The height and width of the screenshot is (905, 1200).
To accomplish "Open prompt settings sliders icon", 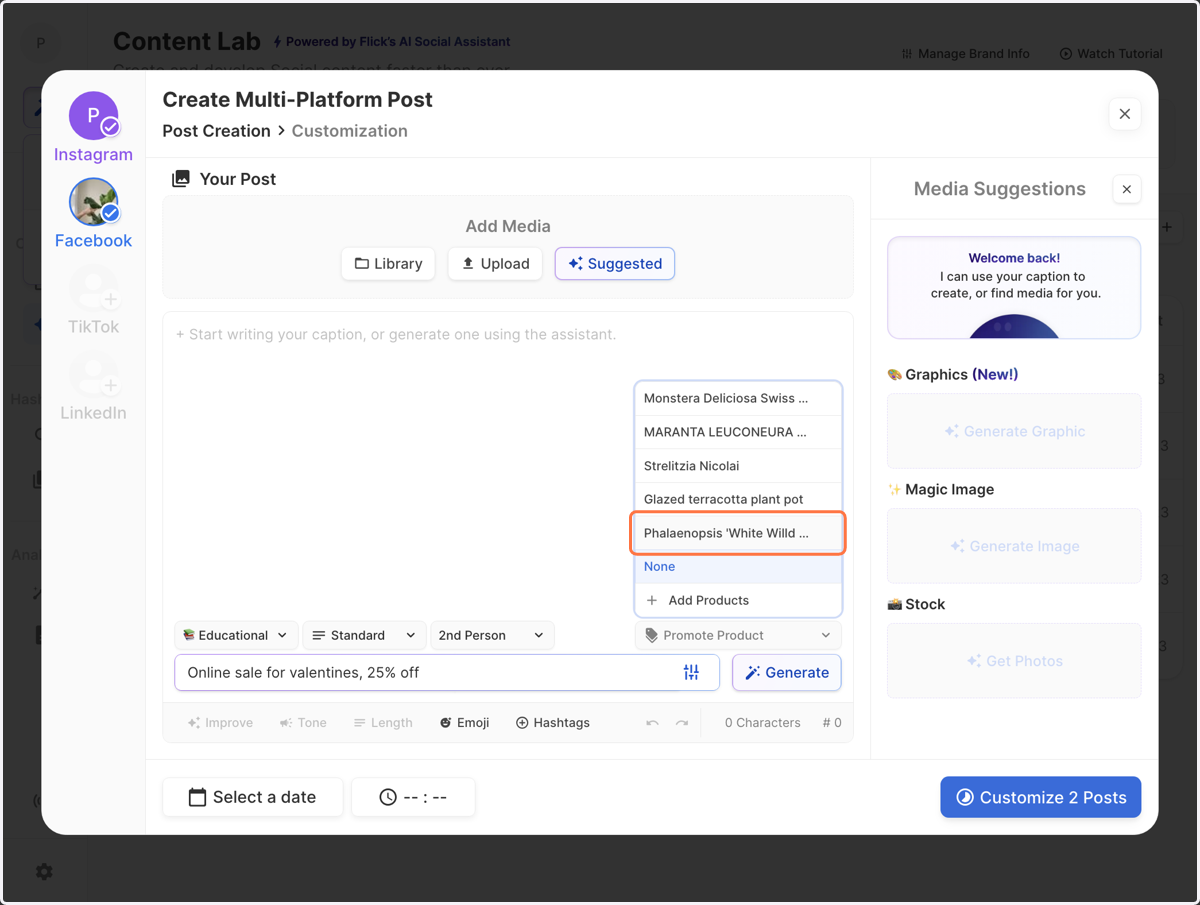I will coord(691,673).
